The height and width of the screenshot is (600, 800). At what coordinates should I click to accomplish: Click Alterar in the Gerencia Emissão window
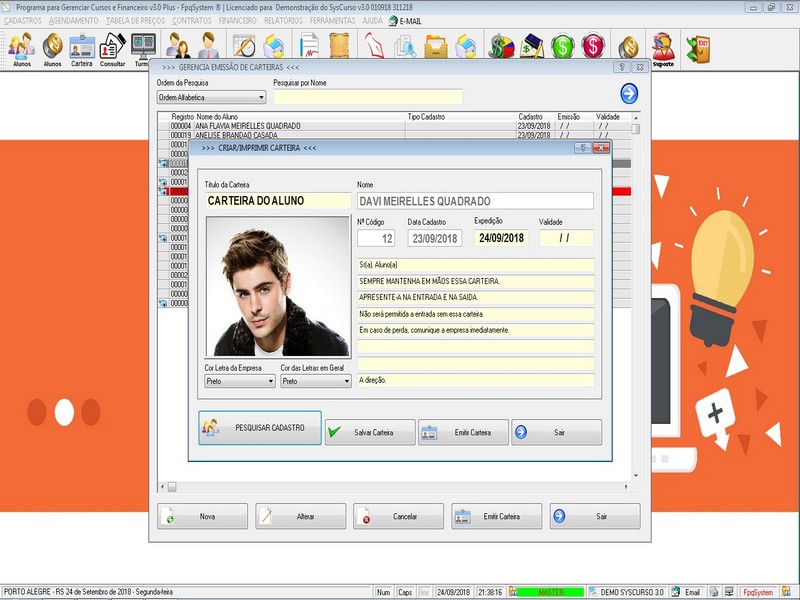click(x=301, y=516)
